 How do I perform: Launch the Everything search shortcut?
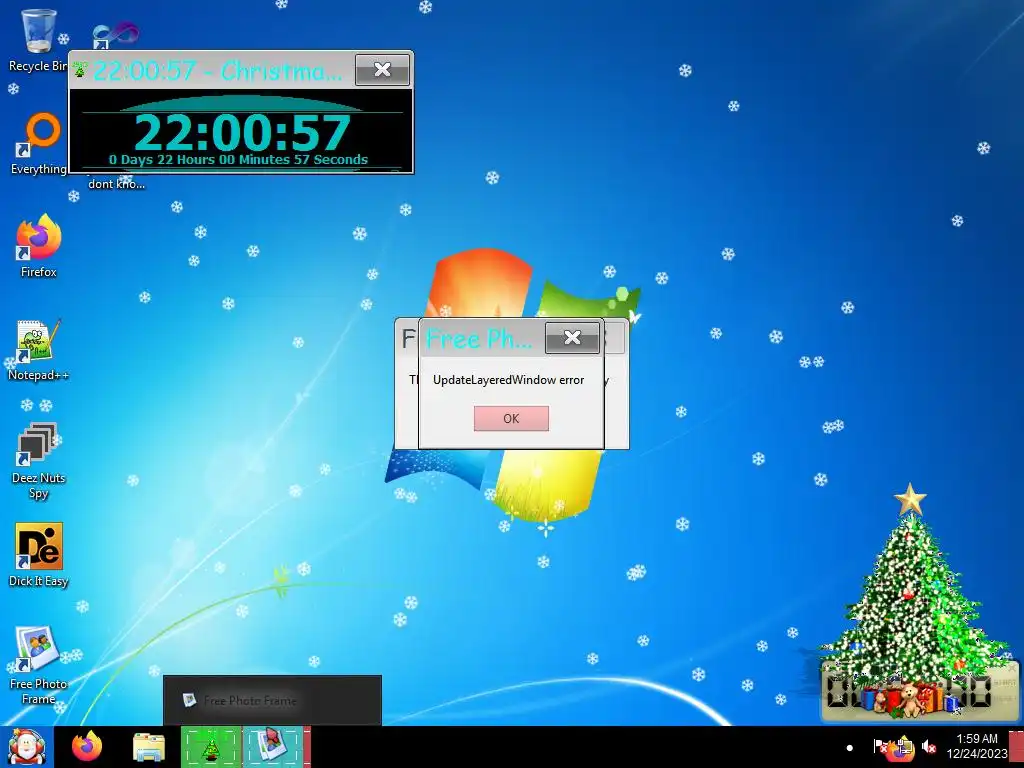coord(38,144)
